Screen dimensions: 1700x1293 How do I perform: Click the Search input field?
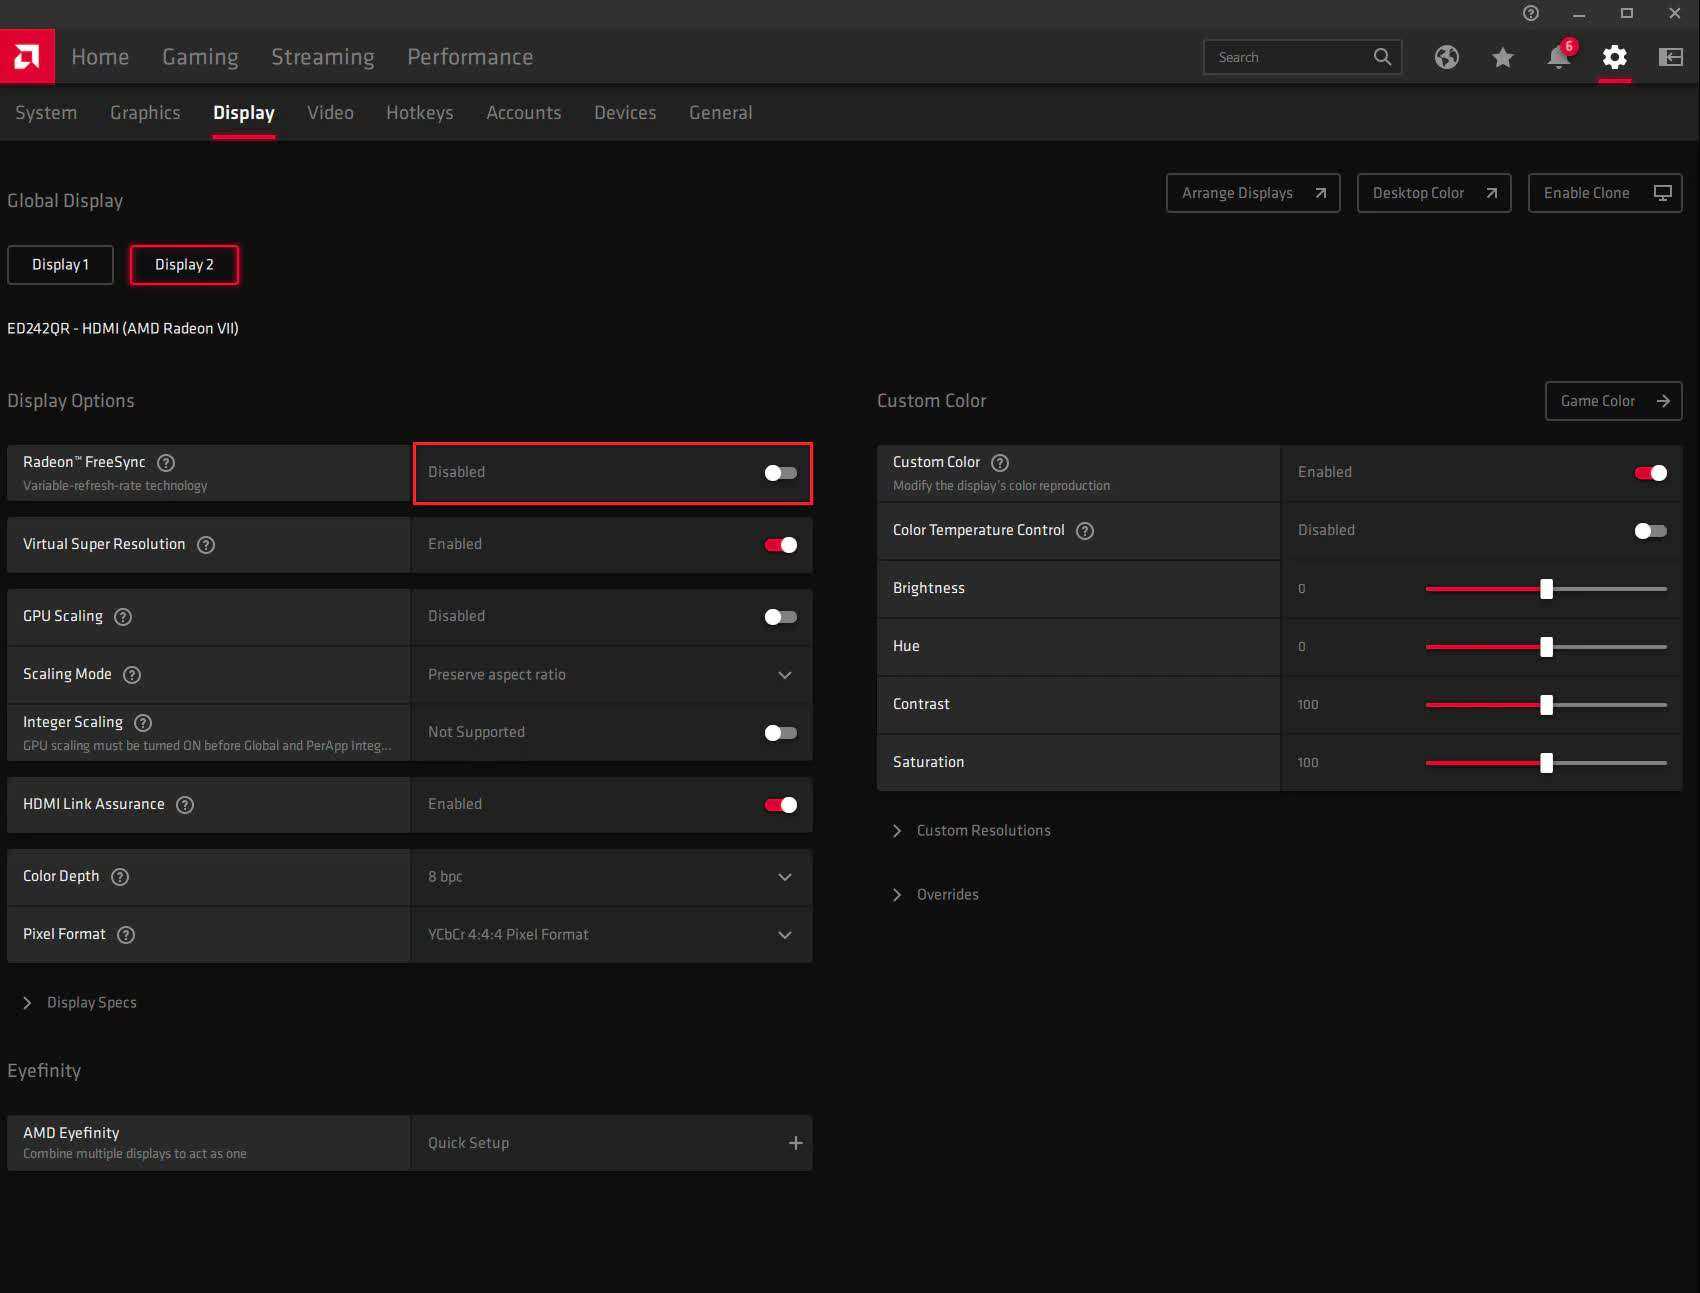1288,57
